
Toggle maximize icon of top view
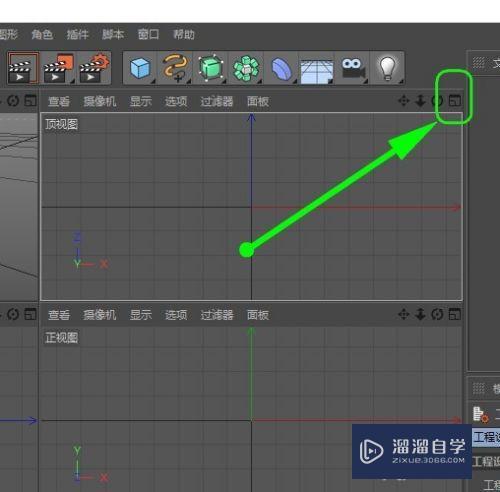[455, 101]
